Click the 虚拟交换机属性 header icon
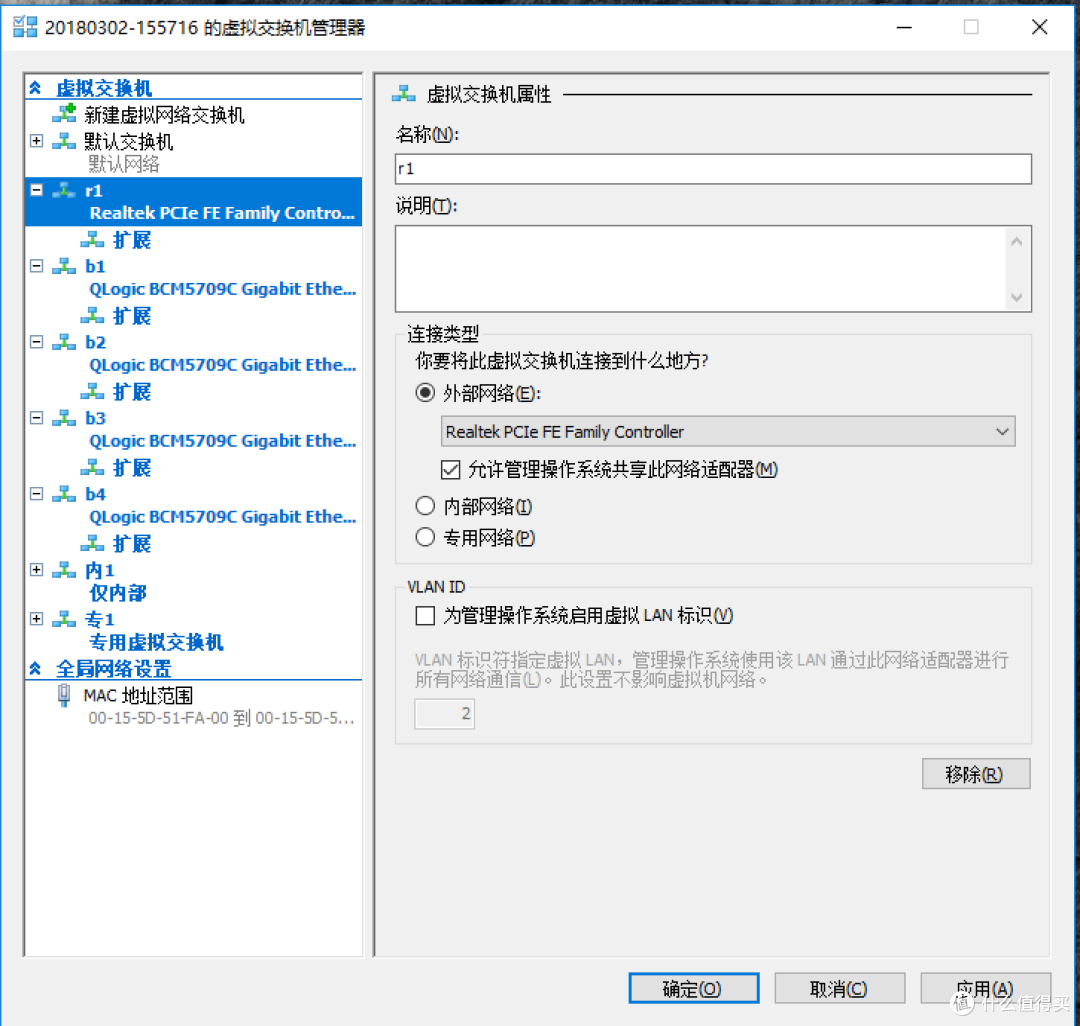Viewport: 1080px width, 1026px height. pos(404,94)
